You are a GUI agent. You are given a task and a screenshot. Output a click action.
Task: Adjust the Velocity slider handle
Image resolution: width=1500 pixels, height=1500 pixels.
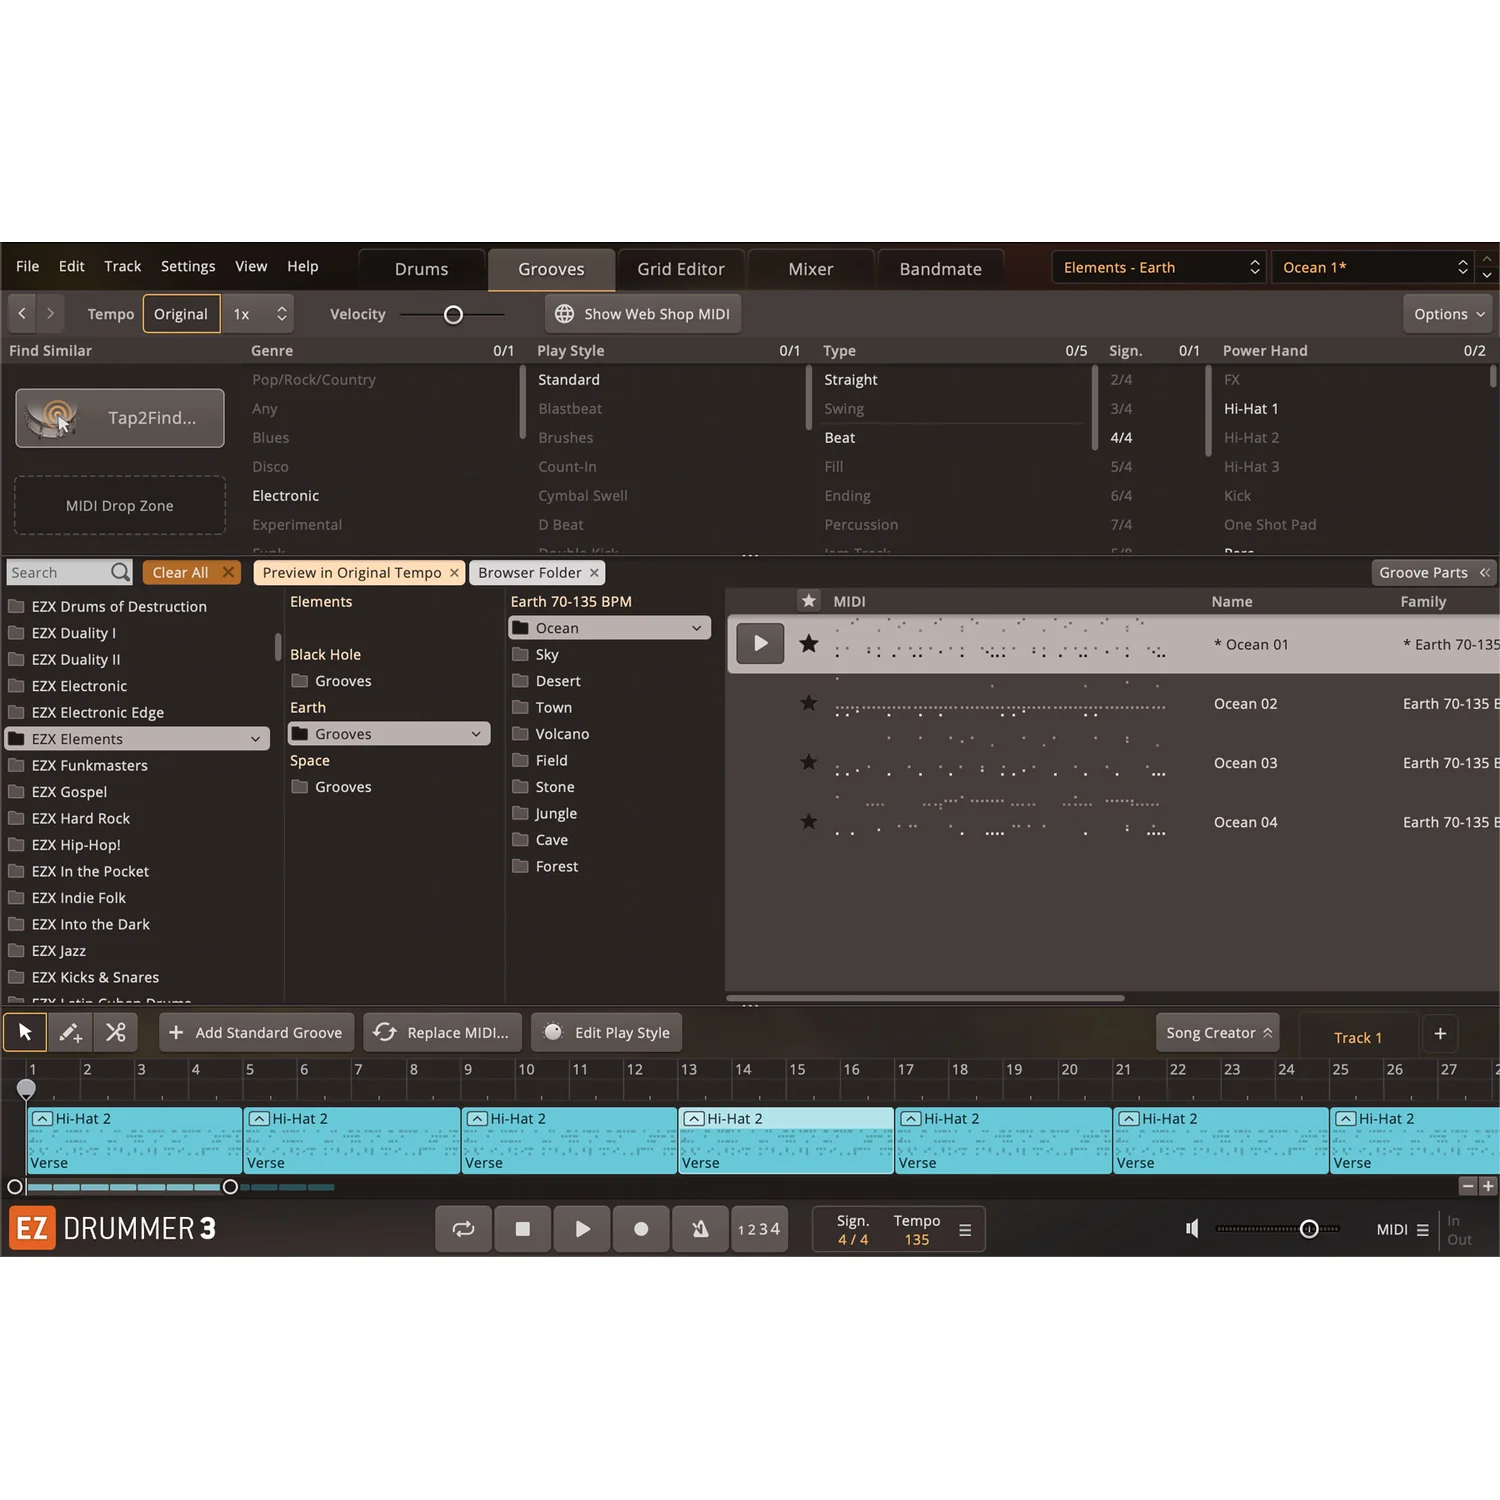(453, 315)
